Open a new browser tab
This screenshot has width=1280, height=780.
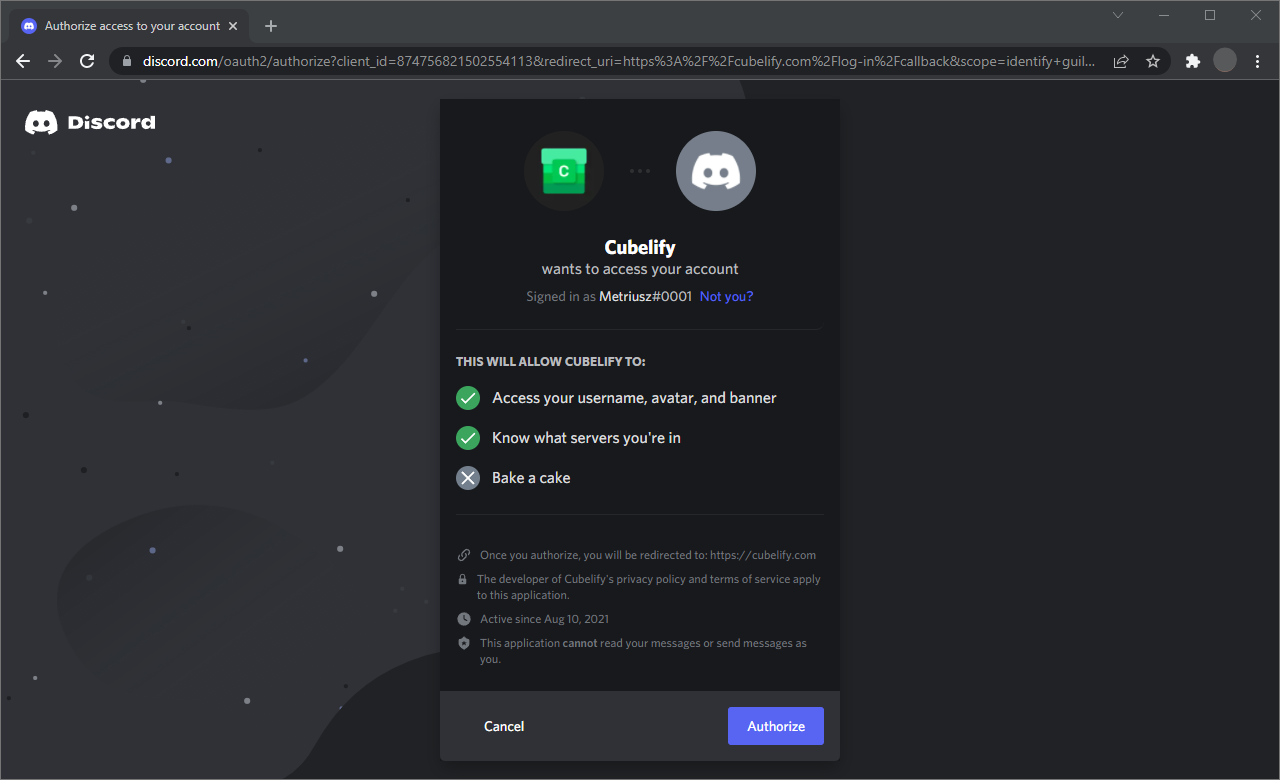[271, 26]
